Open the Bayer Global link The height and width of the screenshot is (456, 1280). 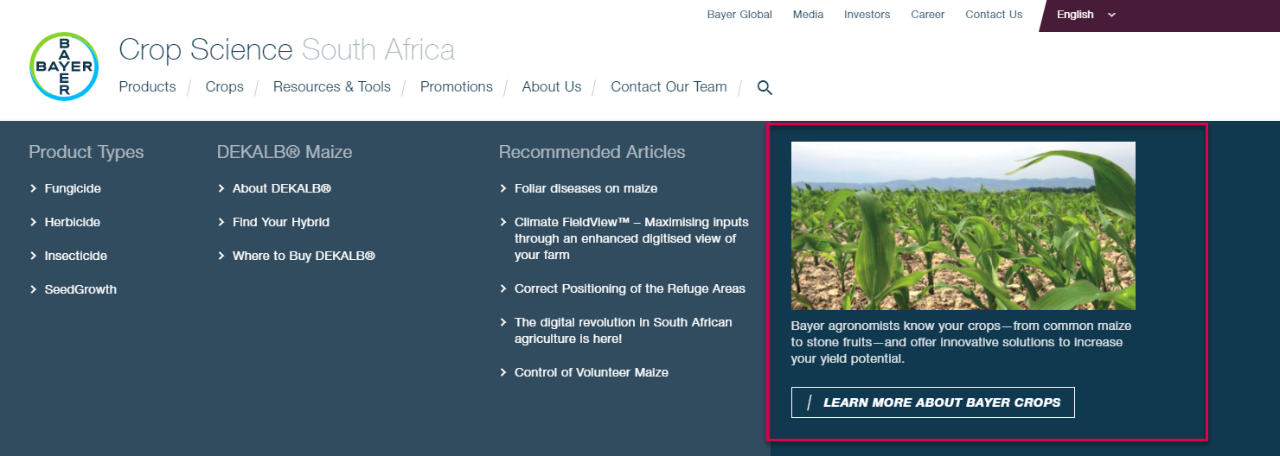point(739,15)
